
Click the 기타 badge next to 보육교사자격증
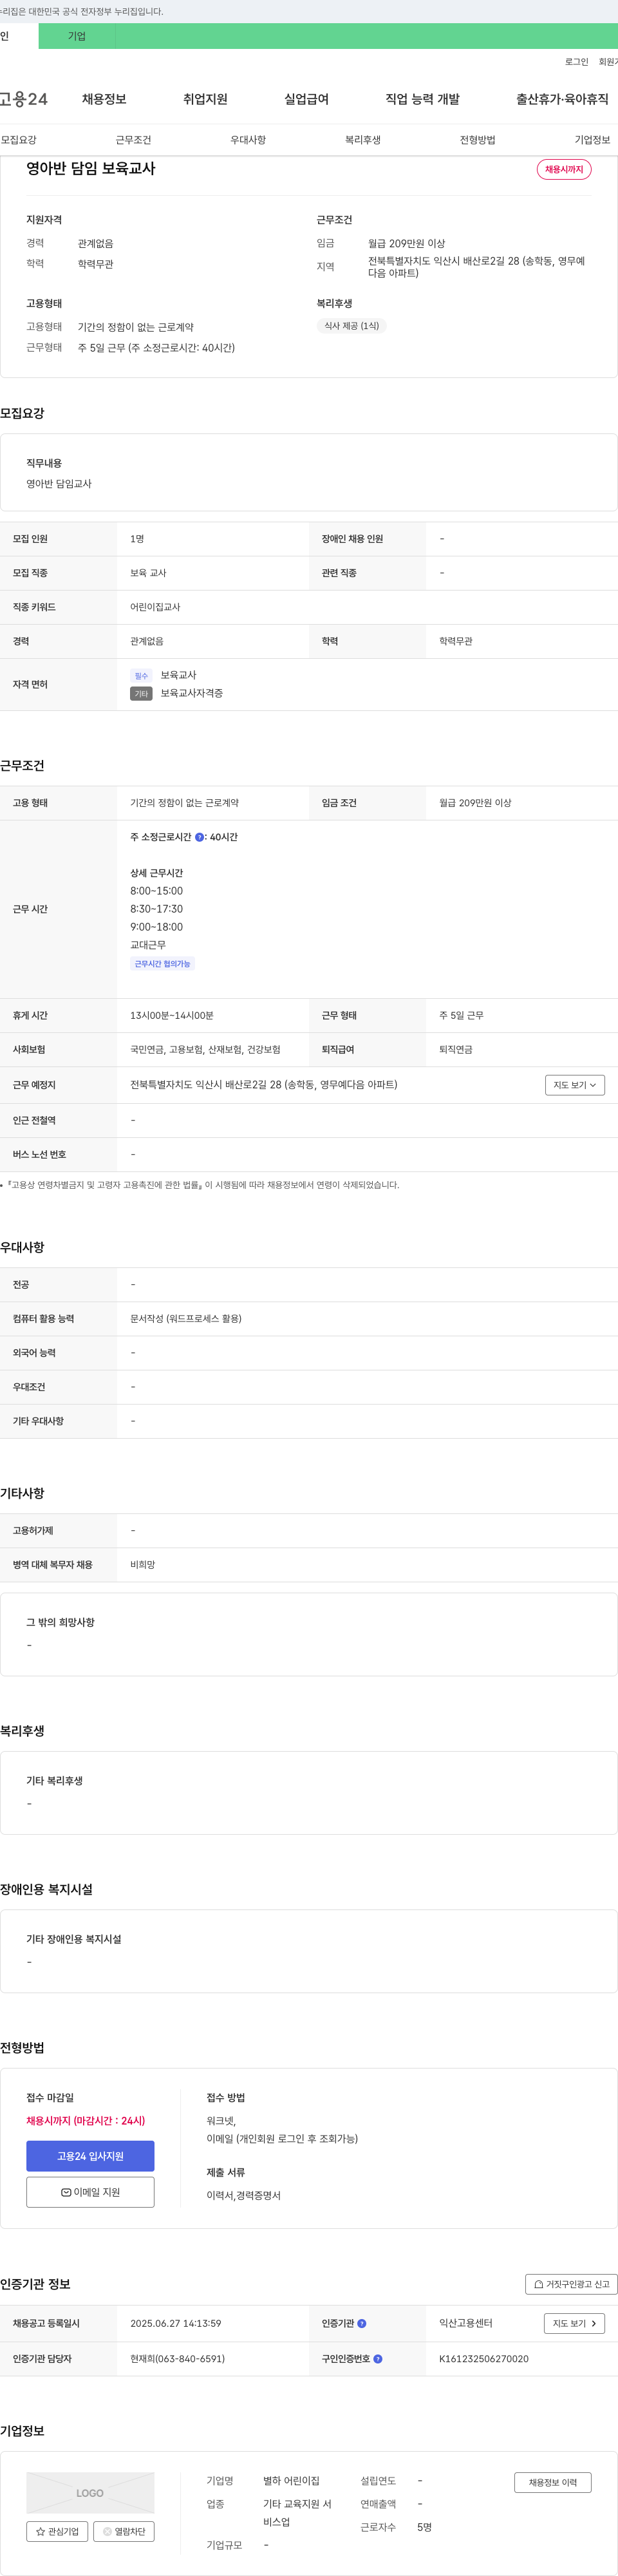[141, 694]
